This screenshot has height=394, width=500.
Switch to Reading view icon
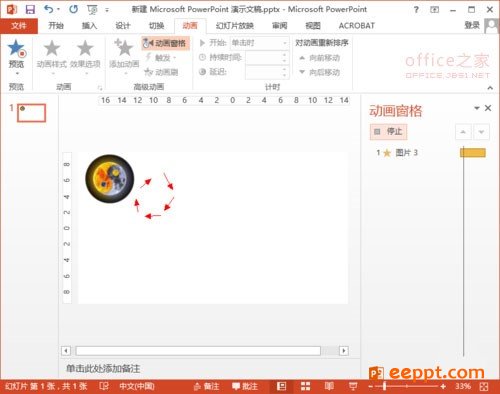329,386
